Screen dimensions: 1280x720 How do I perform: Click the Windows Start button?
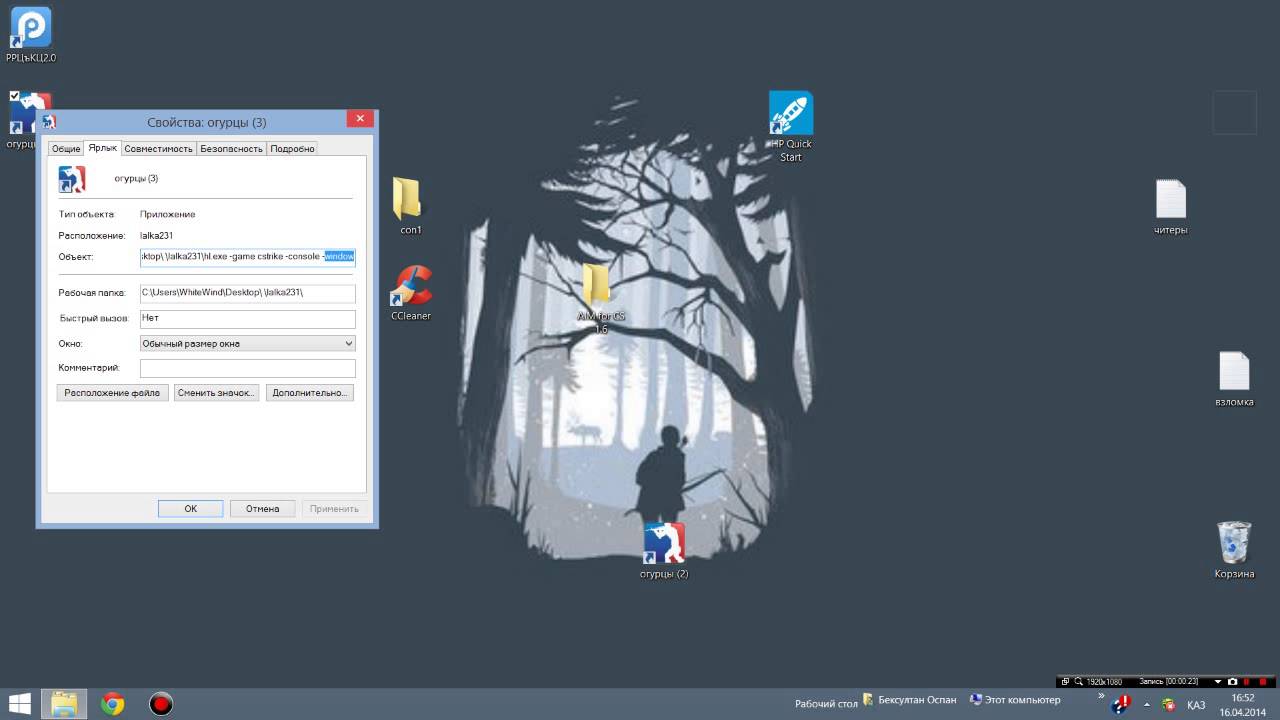[19, 704]
